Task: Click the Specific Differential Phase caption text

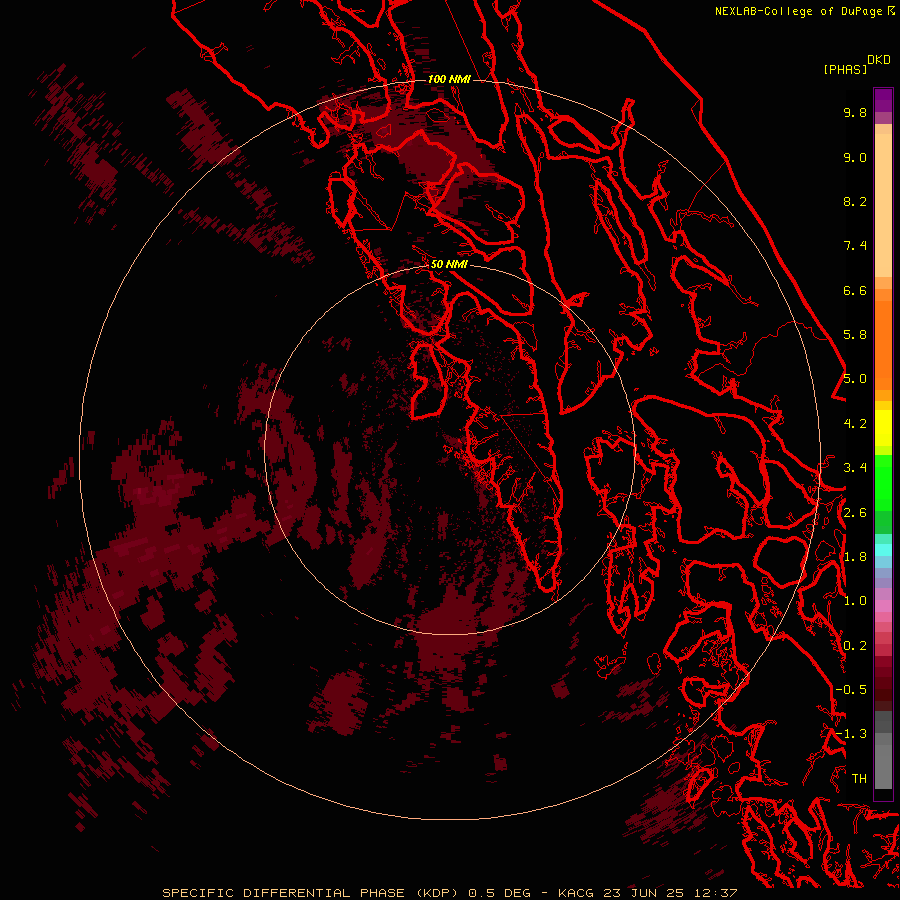Action: [x=449, y=893]
